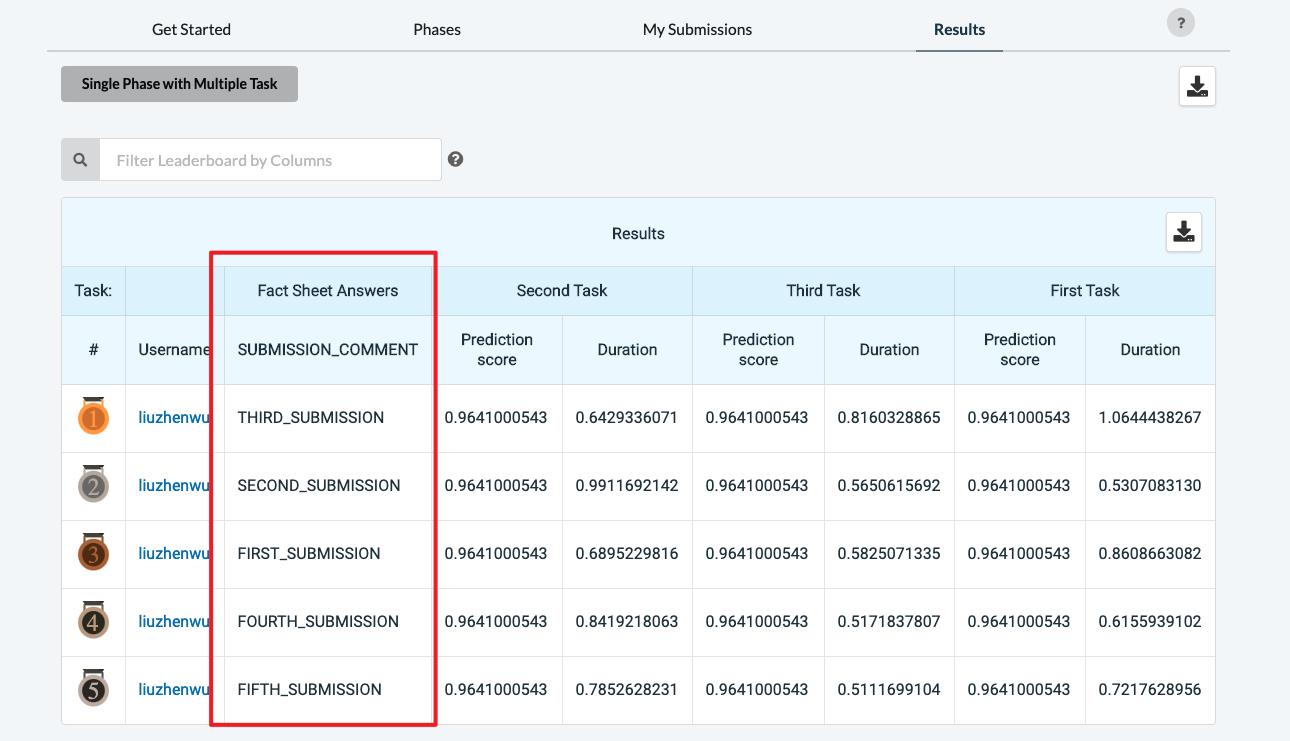Open the Phases tab

pos(437,29)
